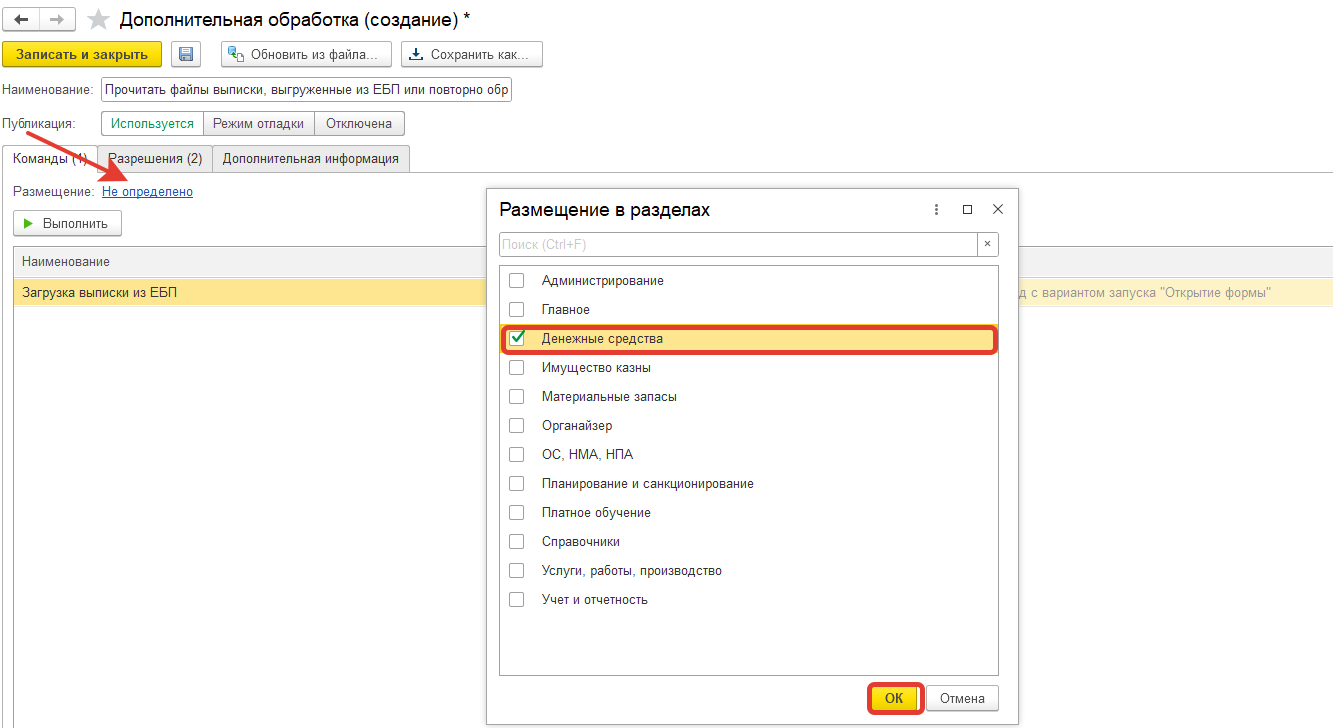Image resolution: width=1333 pixels, height=728 pixels.
Task: Add form to favorites with star icon
Action: (98, 20)
